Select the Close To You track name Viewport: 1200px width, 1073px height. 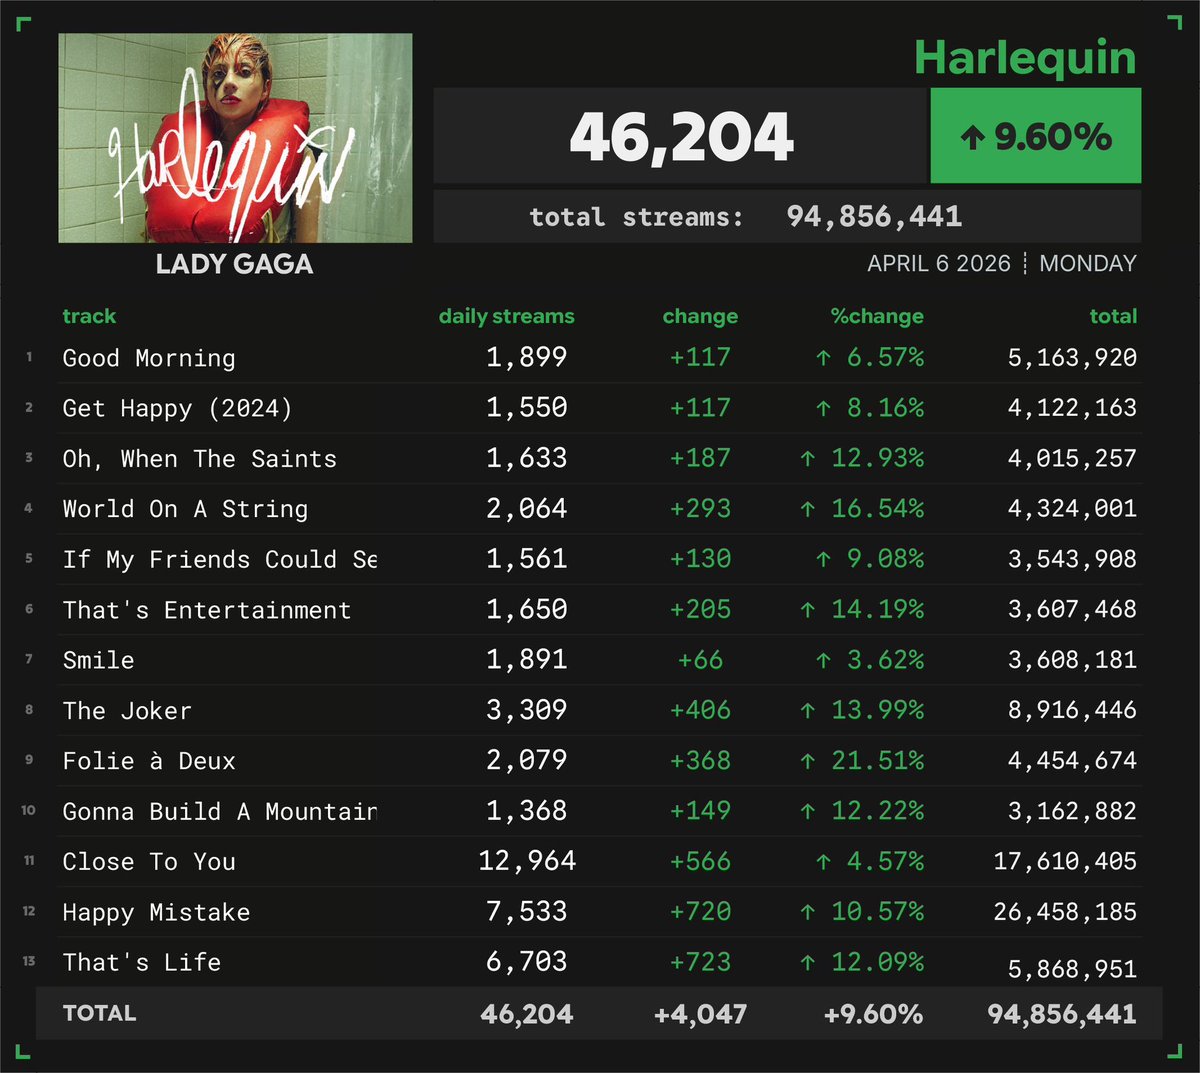[149, 862]
